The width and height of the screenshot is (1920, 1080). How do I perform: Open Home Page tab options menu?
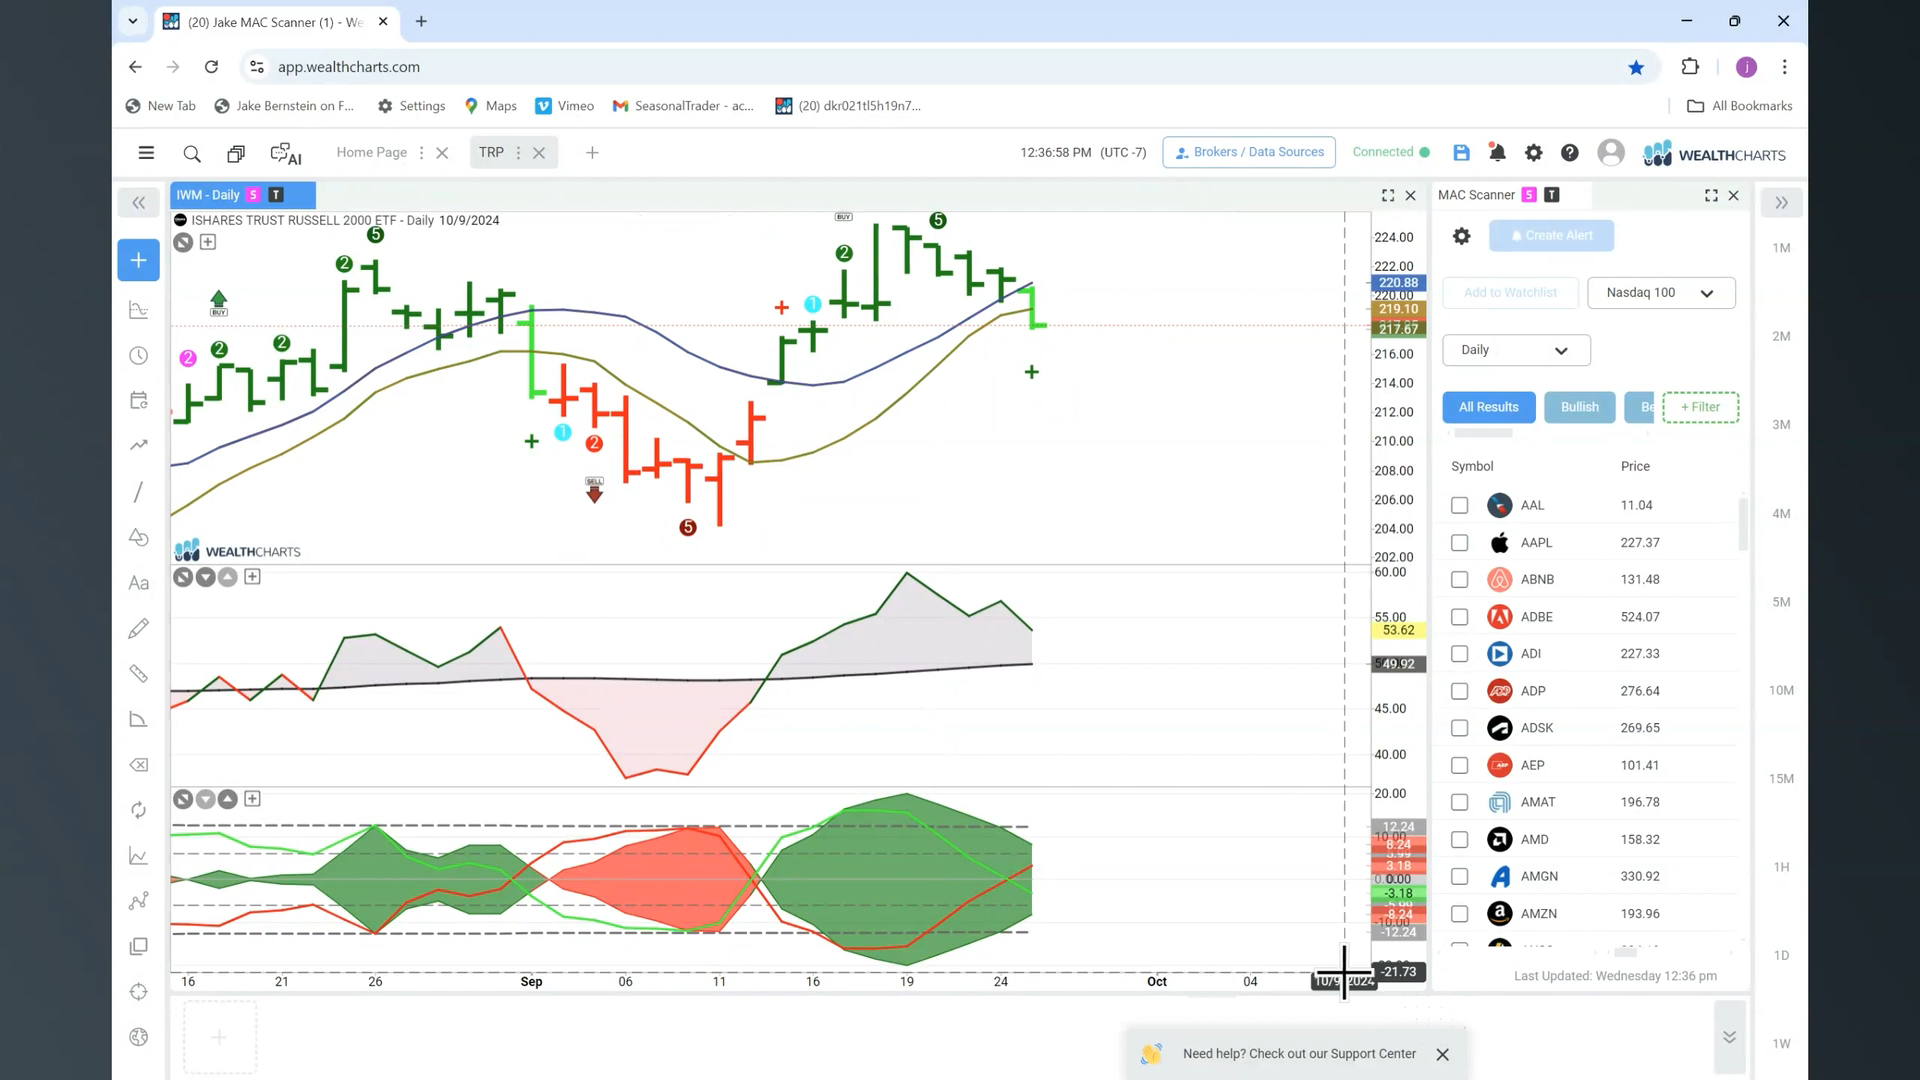(x=421, y=153)
